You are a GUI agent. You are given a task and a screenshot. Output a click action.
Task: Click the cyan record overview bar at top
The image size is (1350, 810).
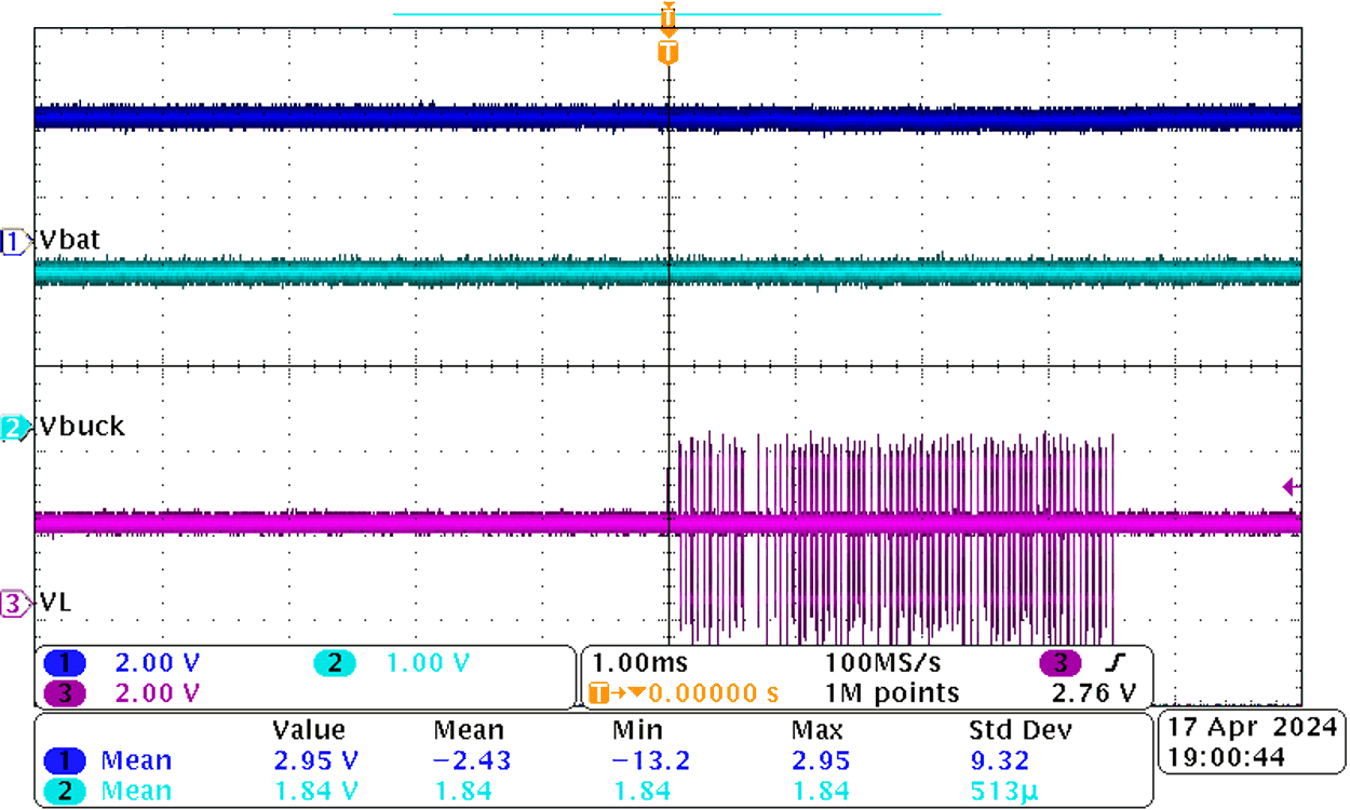(x=668, y=14)
